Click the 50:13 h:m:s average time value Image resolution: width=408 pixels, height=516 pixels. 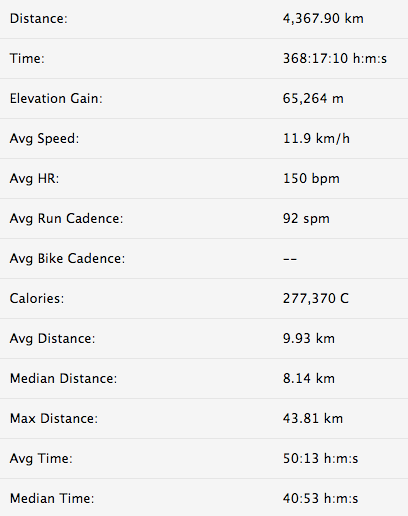[x=320, y=458]
